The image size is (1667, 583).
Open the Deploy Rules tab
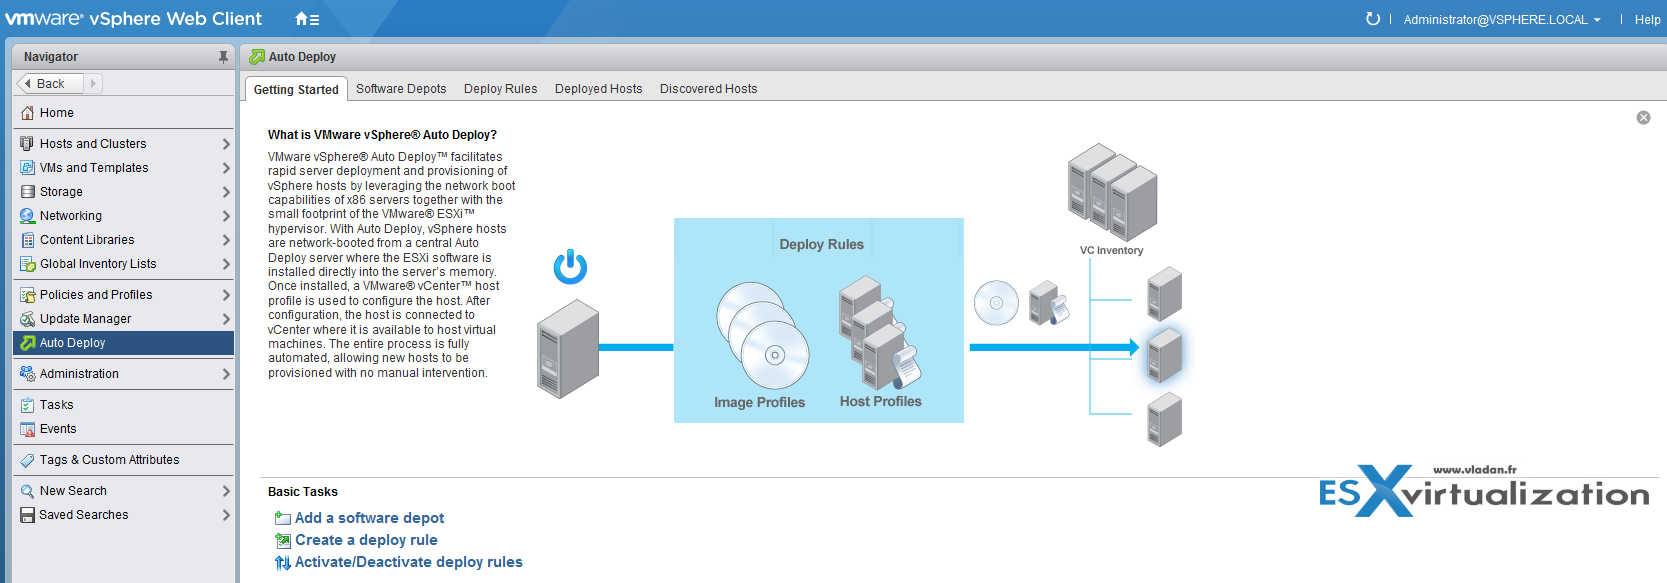[x=500, y=89]
